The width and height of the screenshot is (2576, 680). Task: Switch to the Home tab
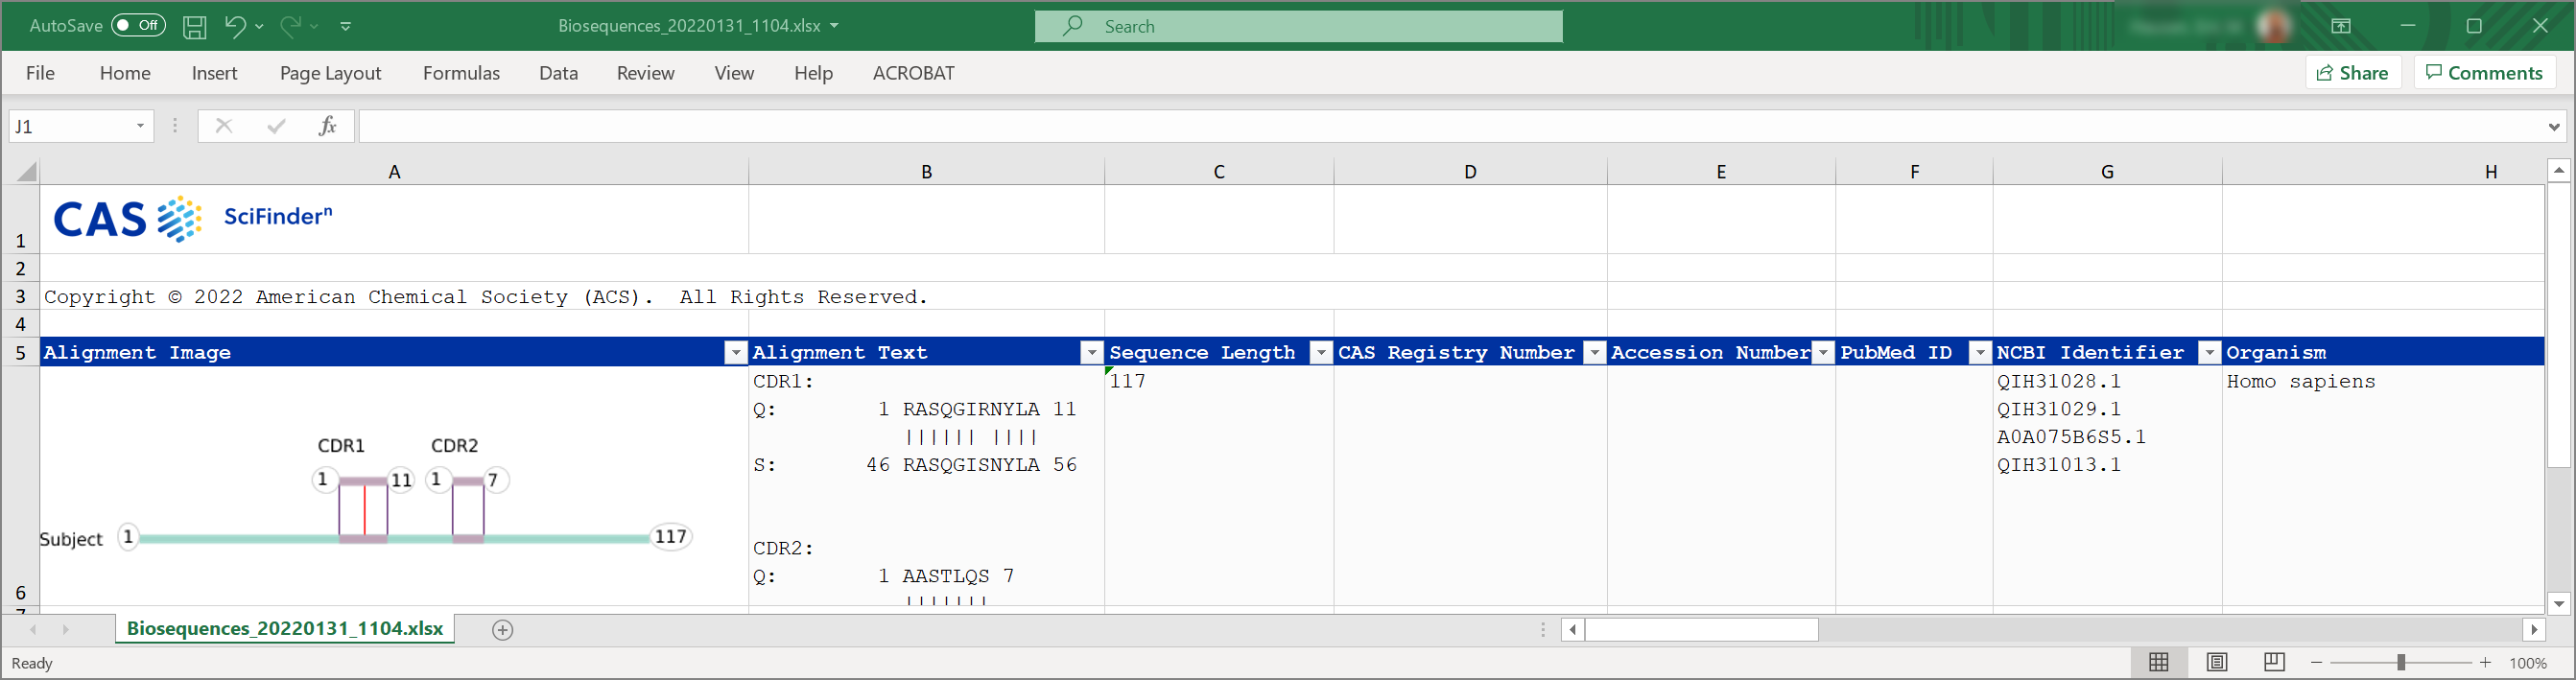pyautogui.click(x=125, y=73)
